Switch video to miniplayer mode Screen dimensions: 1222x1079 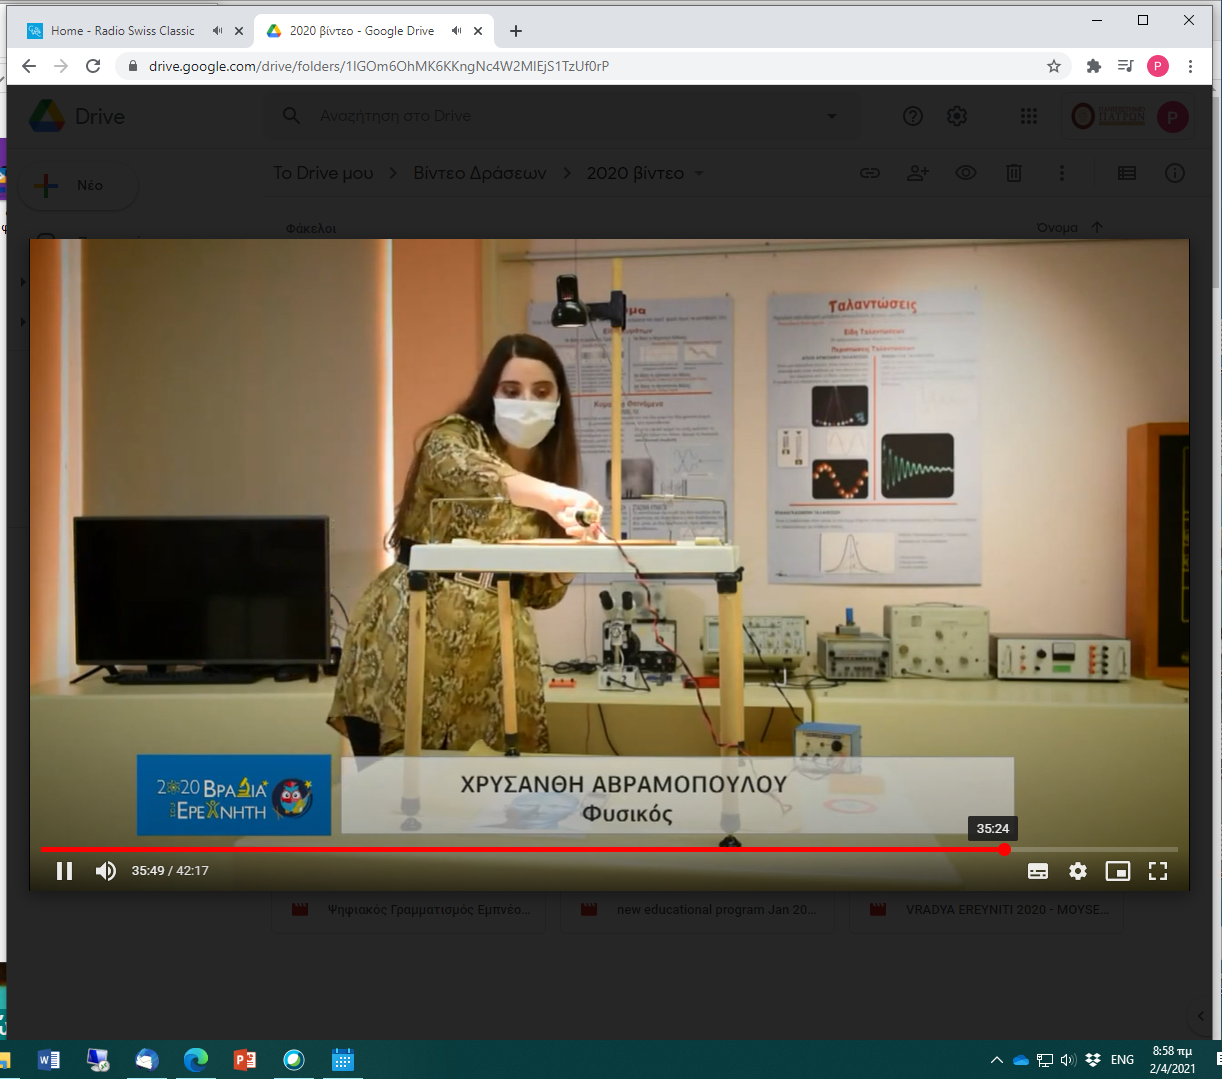pos(1117,871)
